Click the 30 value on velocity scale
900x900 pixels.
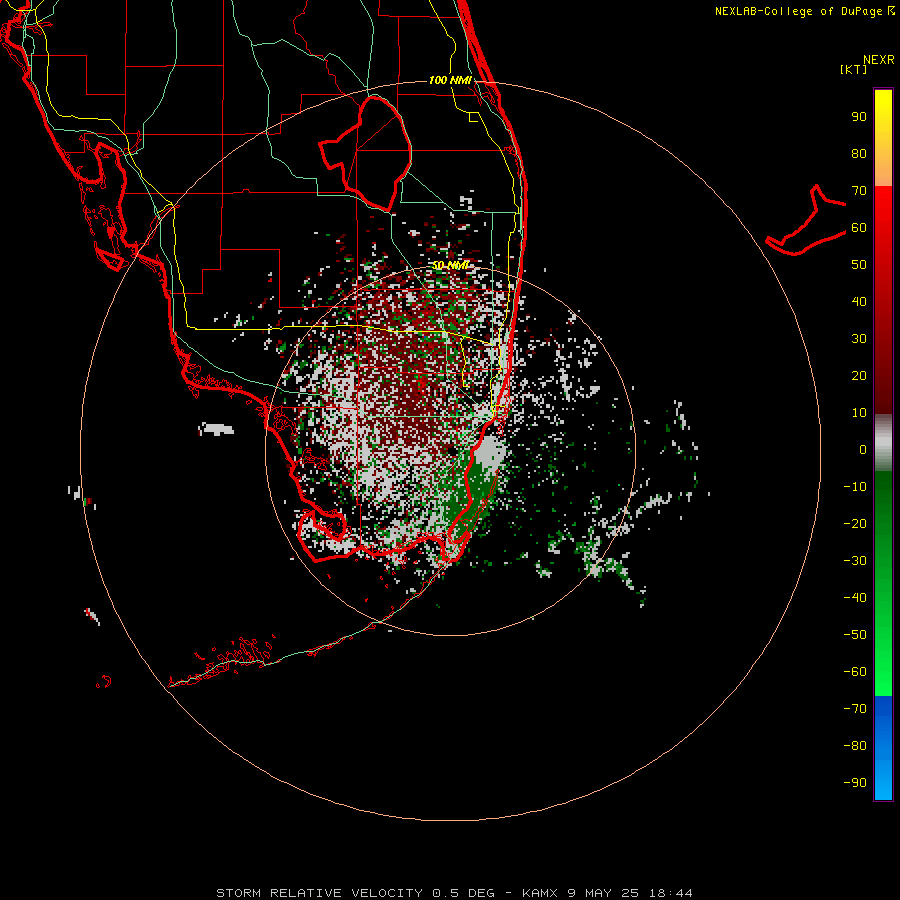click(859, 339)
